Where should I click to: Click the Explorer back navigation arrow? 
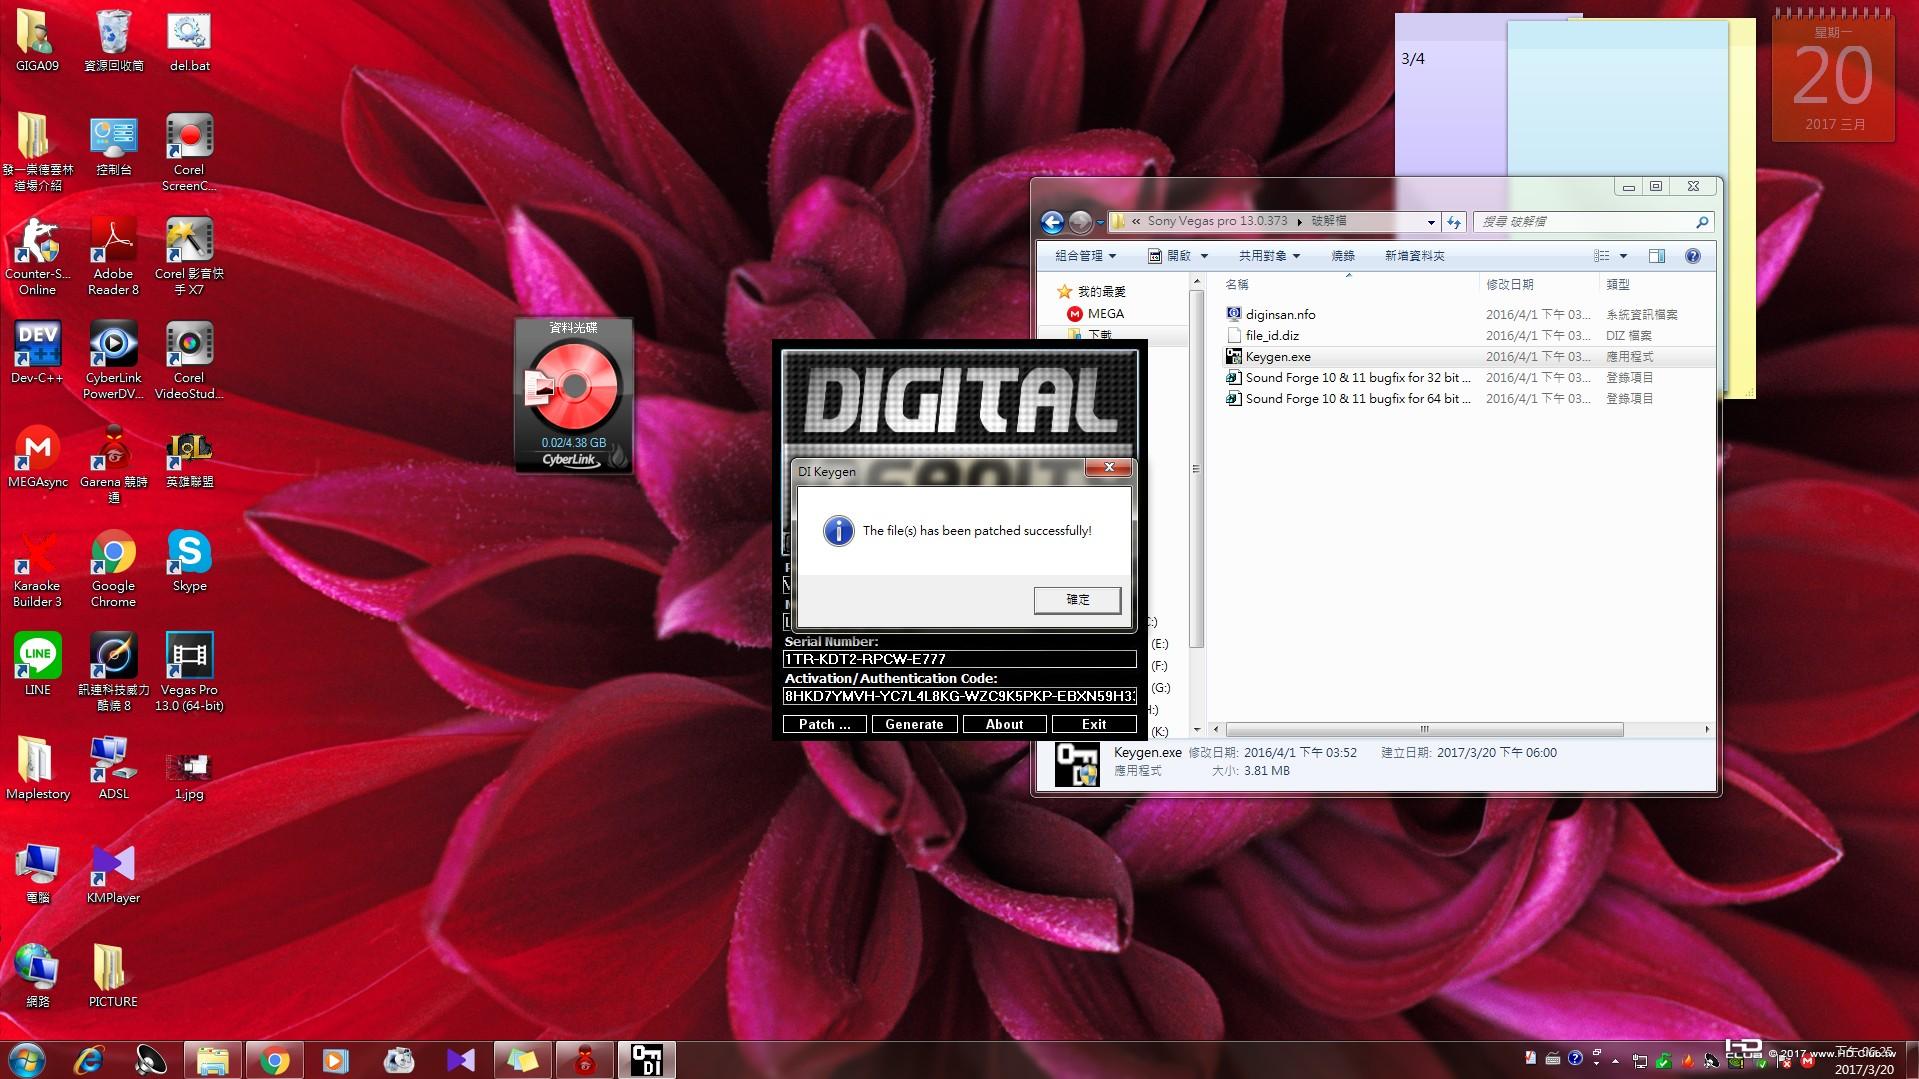coord(1052,222)
